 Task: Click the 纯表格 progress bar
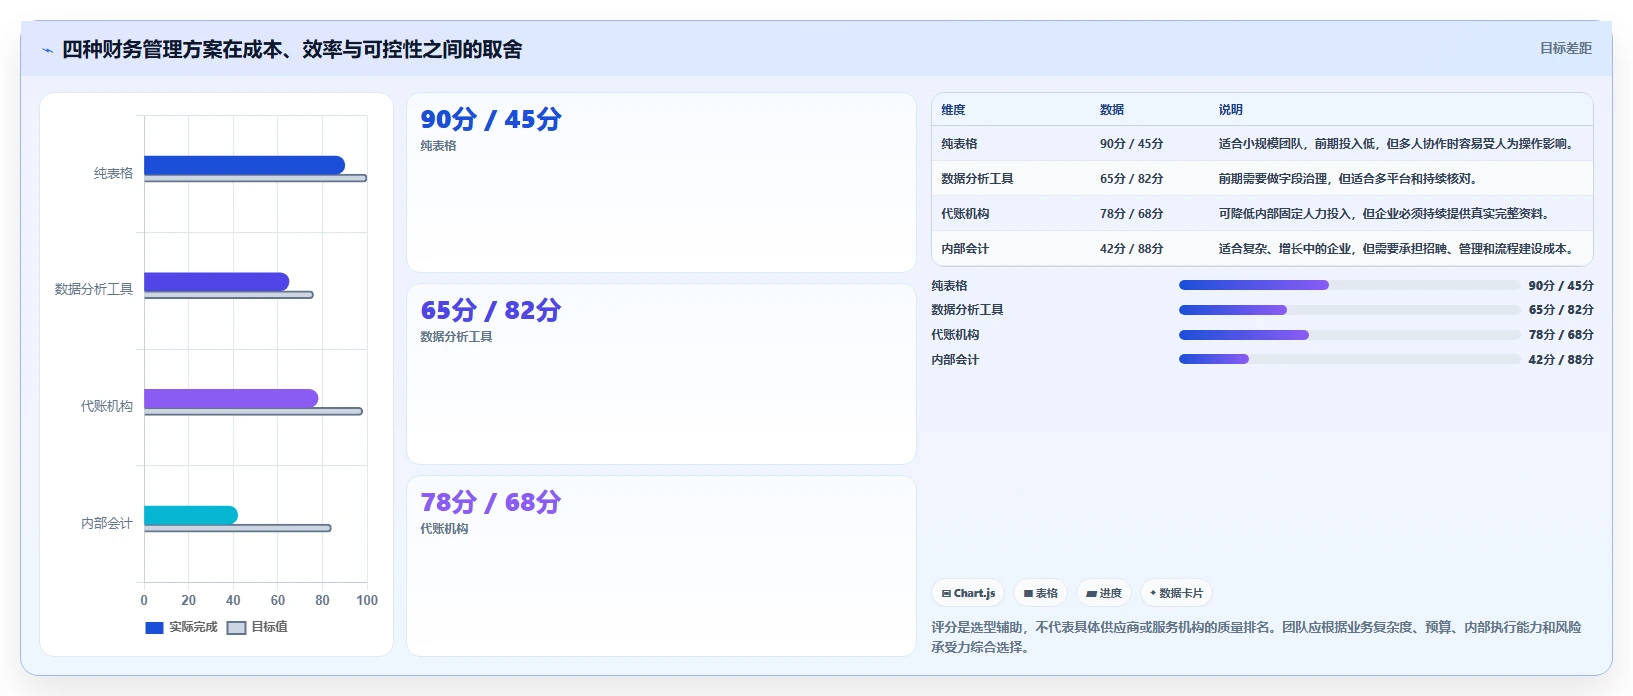click(1349, 285)
